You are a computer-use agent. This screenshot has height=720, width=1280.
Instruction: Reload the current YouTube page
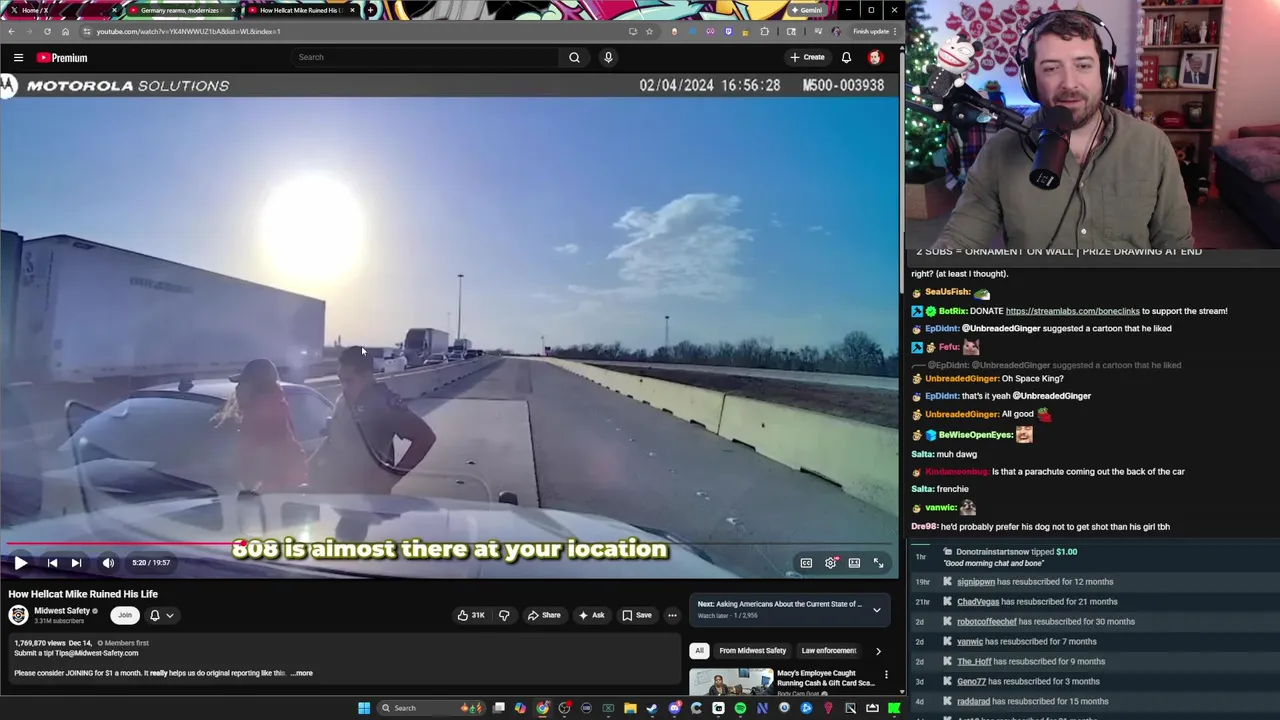[x=47, y=31]
